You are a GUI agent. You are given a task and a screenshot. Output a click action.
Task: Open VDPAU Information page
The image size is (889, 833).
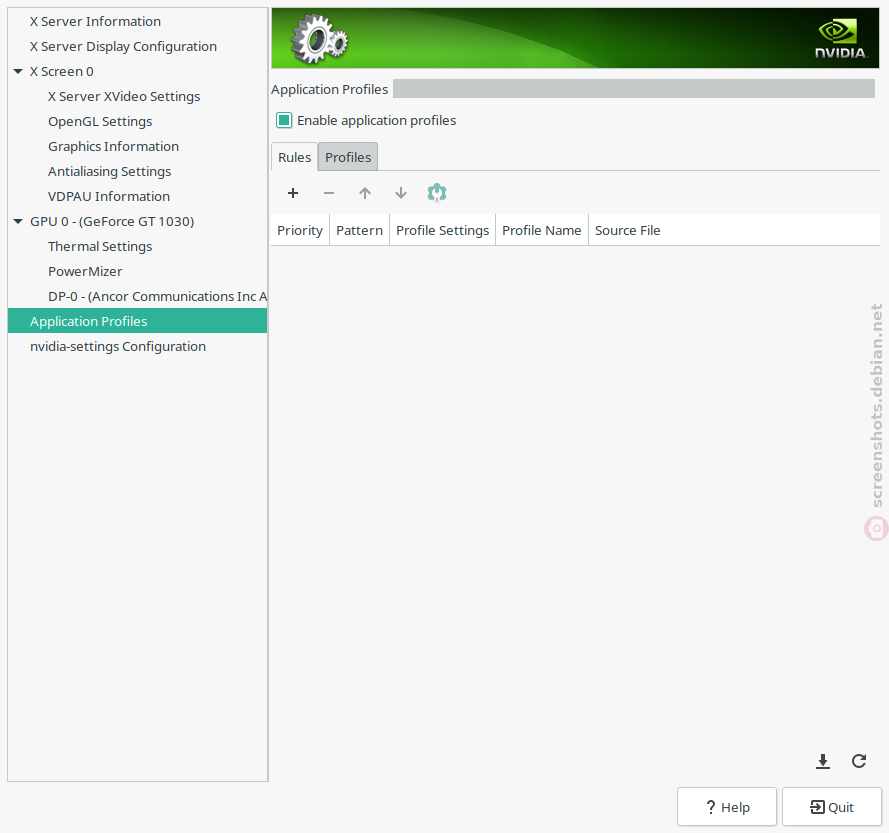pos(109,196)
